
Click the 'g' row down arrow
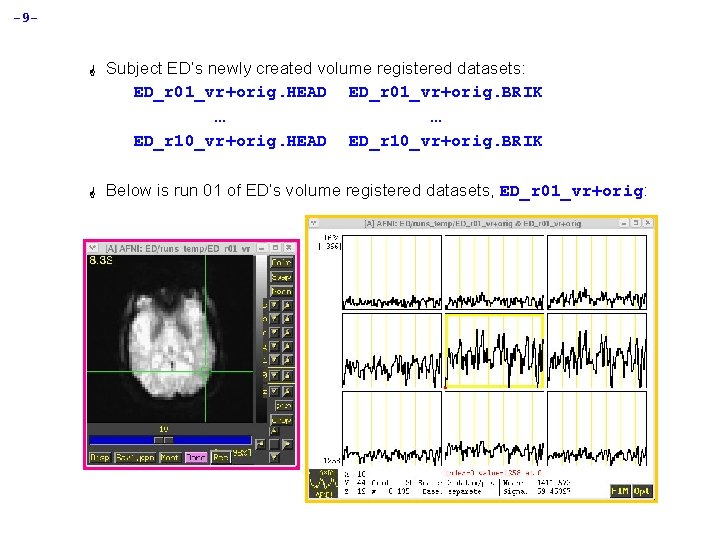[x=274, y=346]
